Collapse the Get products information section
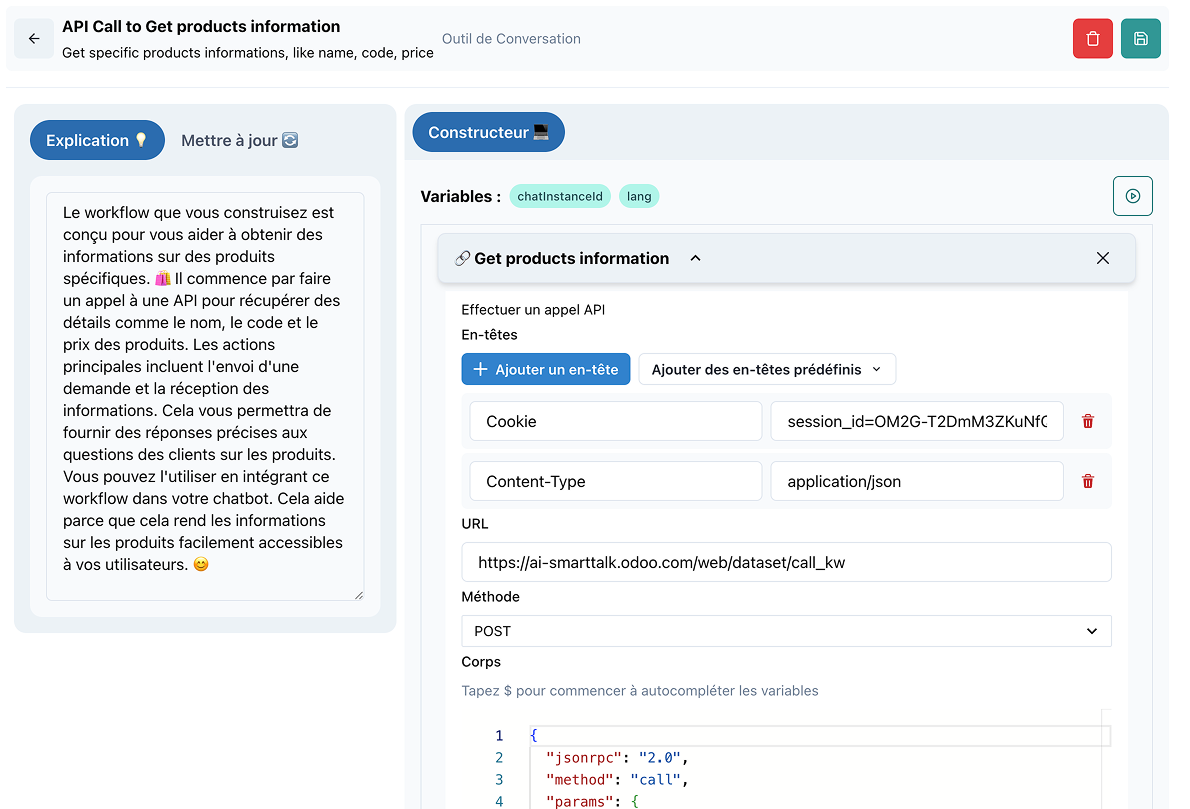The width and height of the screenshot is (1190, 809). point(695,257)
